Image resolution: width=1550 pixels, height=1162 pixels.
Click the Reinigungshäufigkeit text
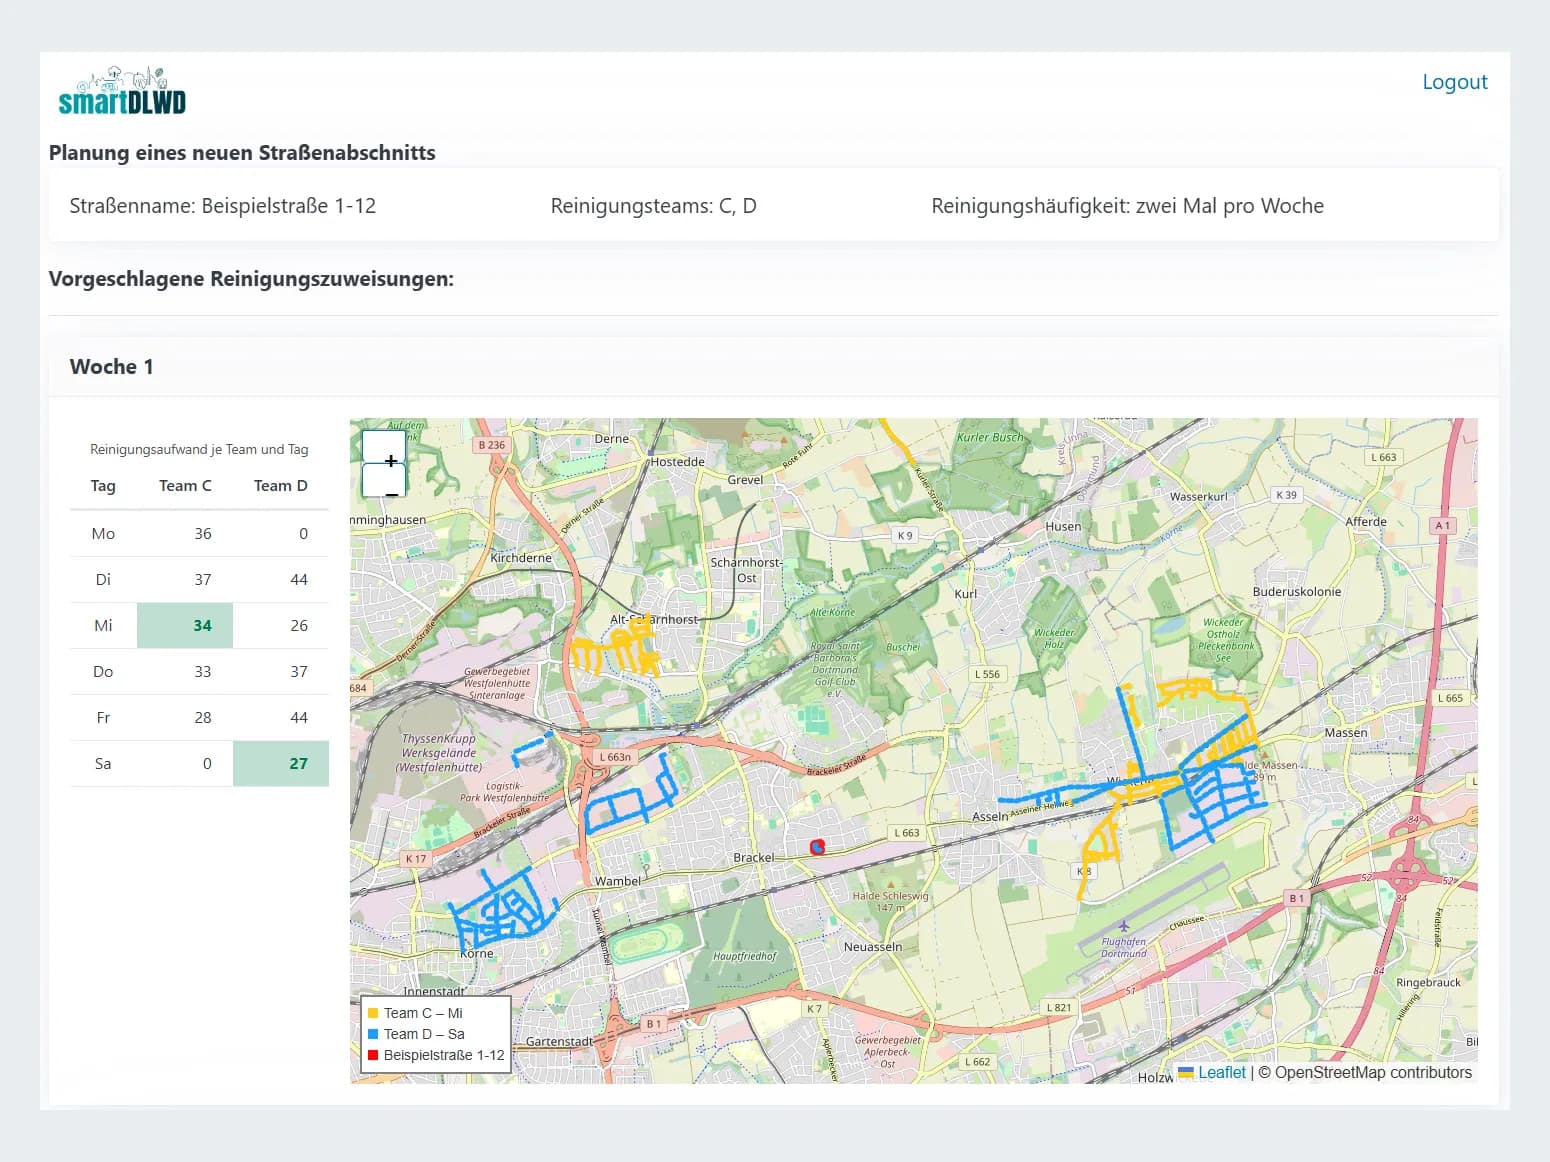pyautogui.click(x=1128, y=206)
